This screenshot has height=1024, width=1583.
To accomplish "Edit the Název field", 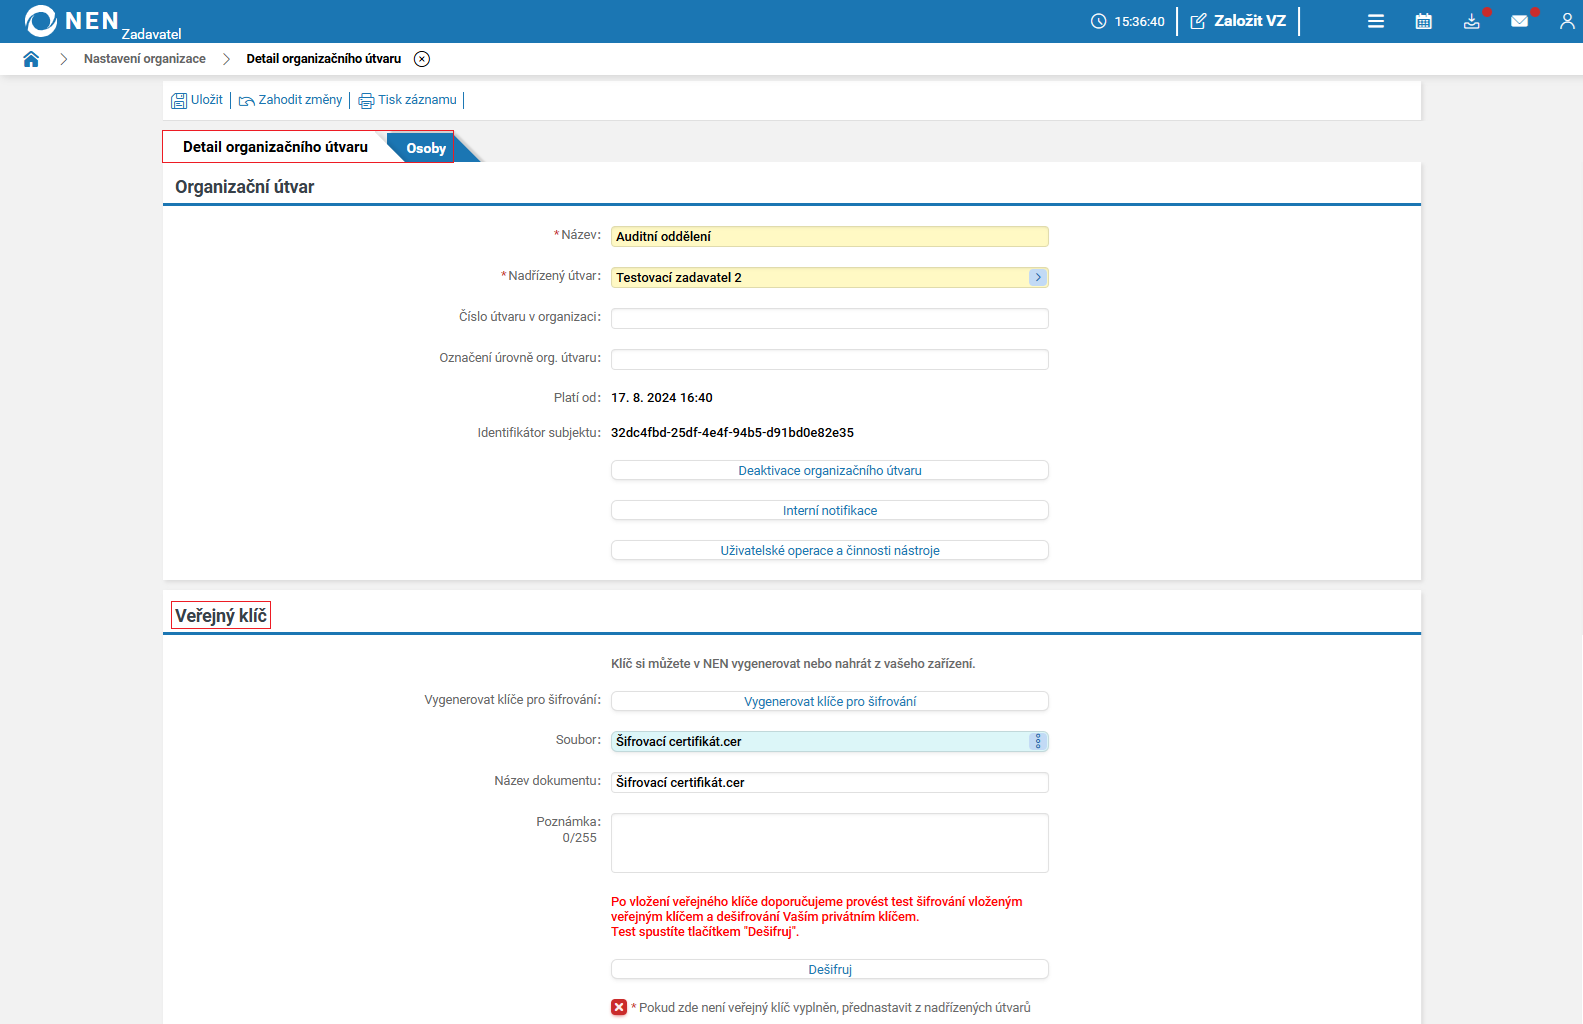I will [830, 237].
